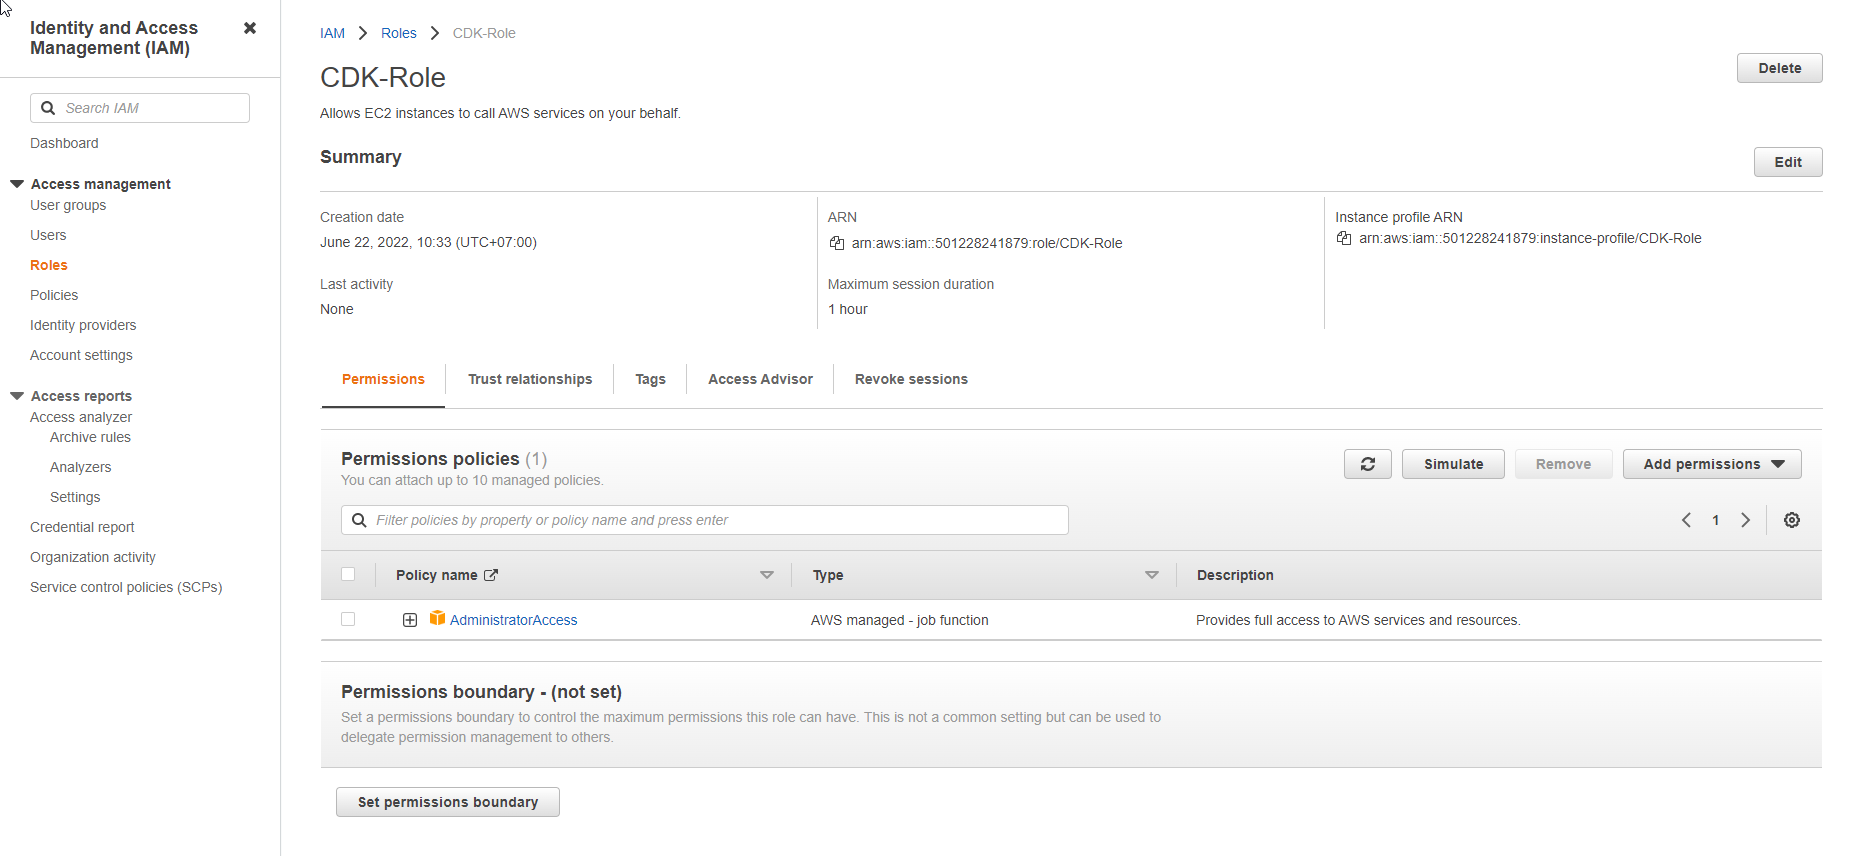The image size is (1861, 856).
Task: Expand the AdministratorAccess policy row
Action: [410, 620]
